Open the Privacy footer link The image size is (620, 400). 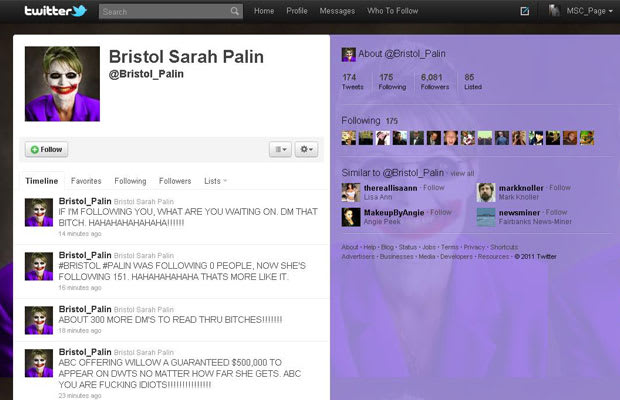click(x=474, y=247)
